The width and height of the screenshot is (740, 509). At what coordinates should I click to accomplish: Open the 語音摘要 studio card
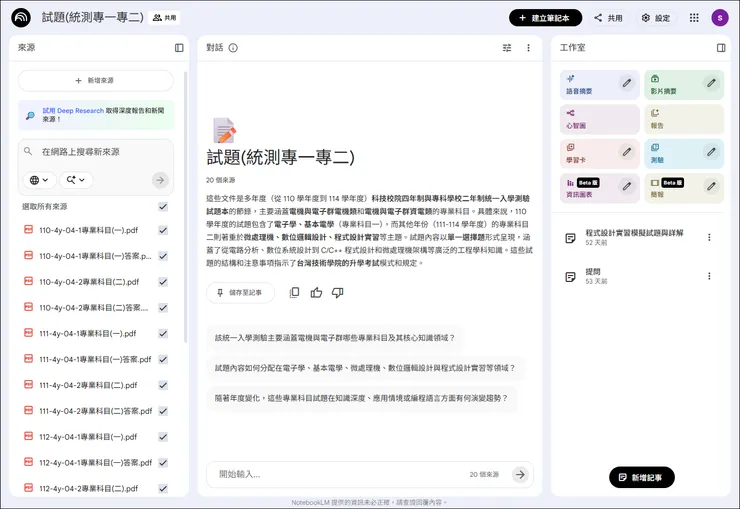pyautogui.click(x=599, y=85)
